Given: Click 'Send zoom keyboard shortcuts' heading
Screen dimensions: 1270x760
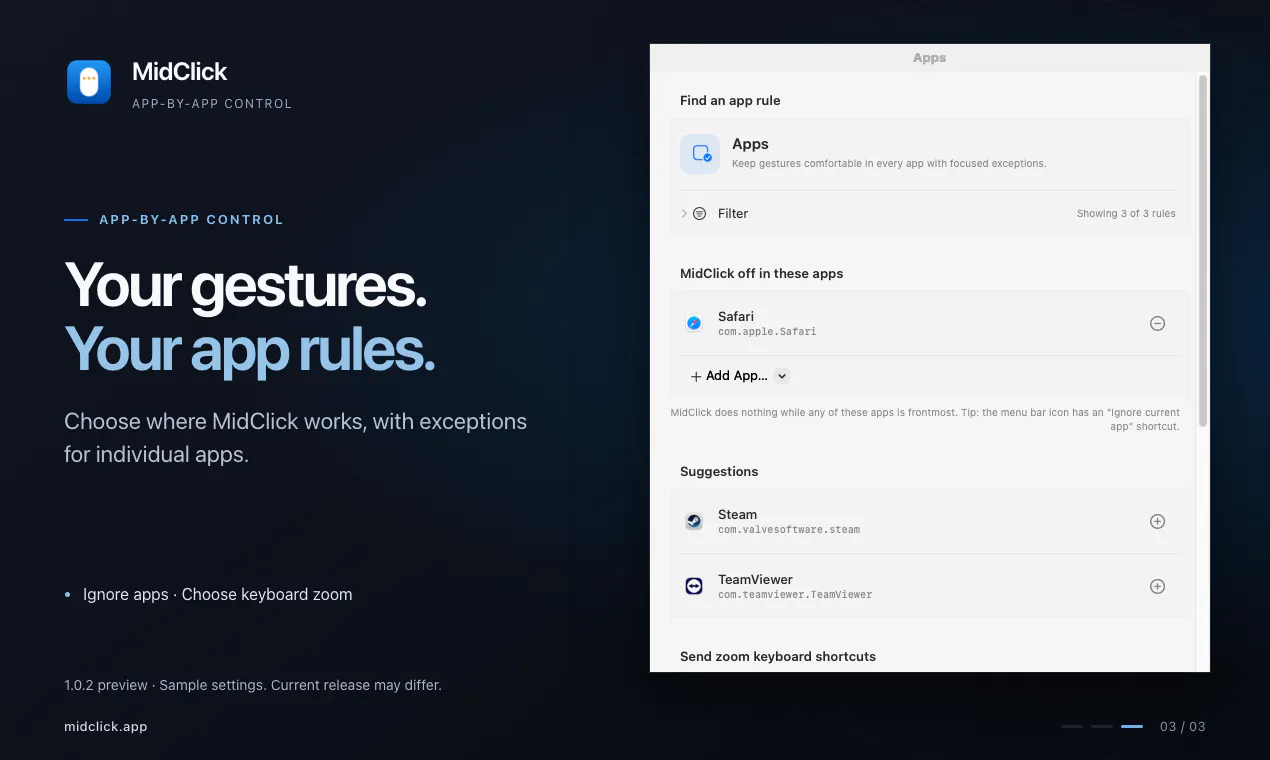Looking at the screenshot, I should [778, 656].
